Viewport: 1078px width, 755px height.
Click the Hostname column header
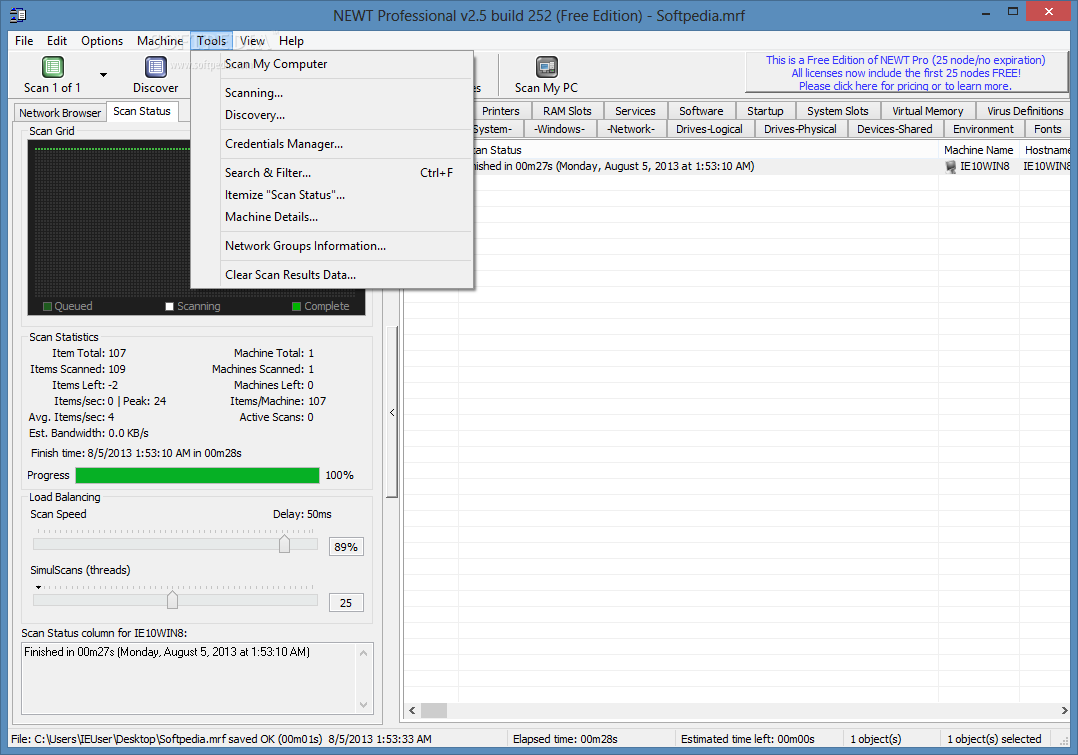(x=1046, y=150)
